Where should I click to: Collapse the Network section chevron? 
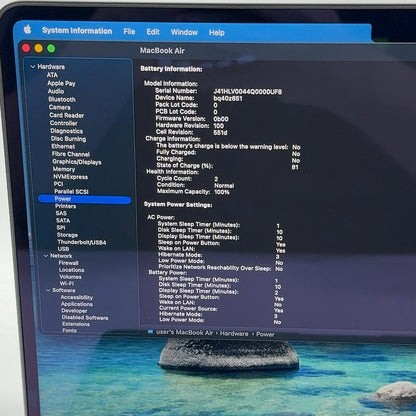46,256
